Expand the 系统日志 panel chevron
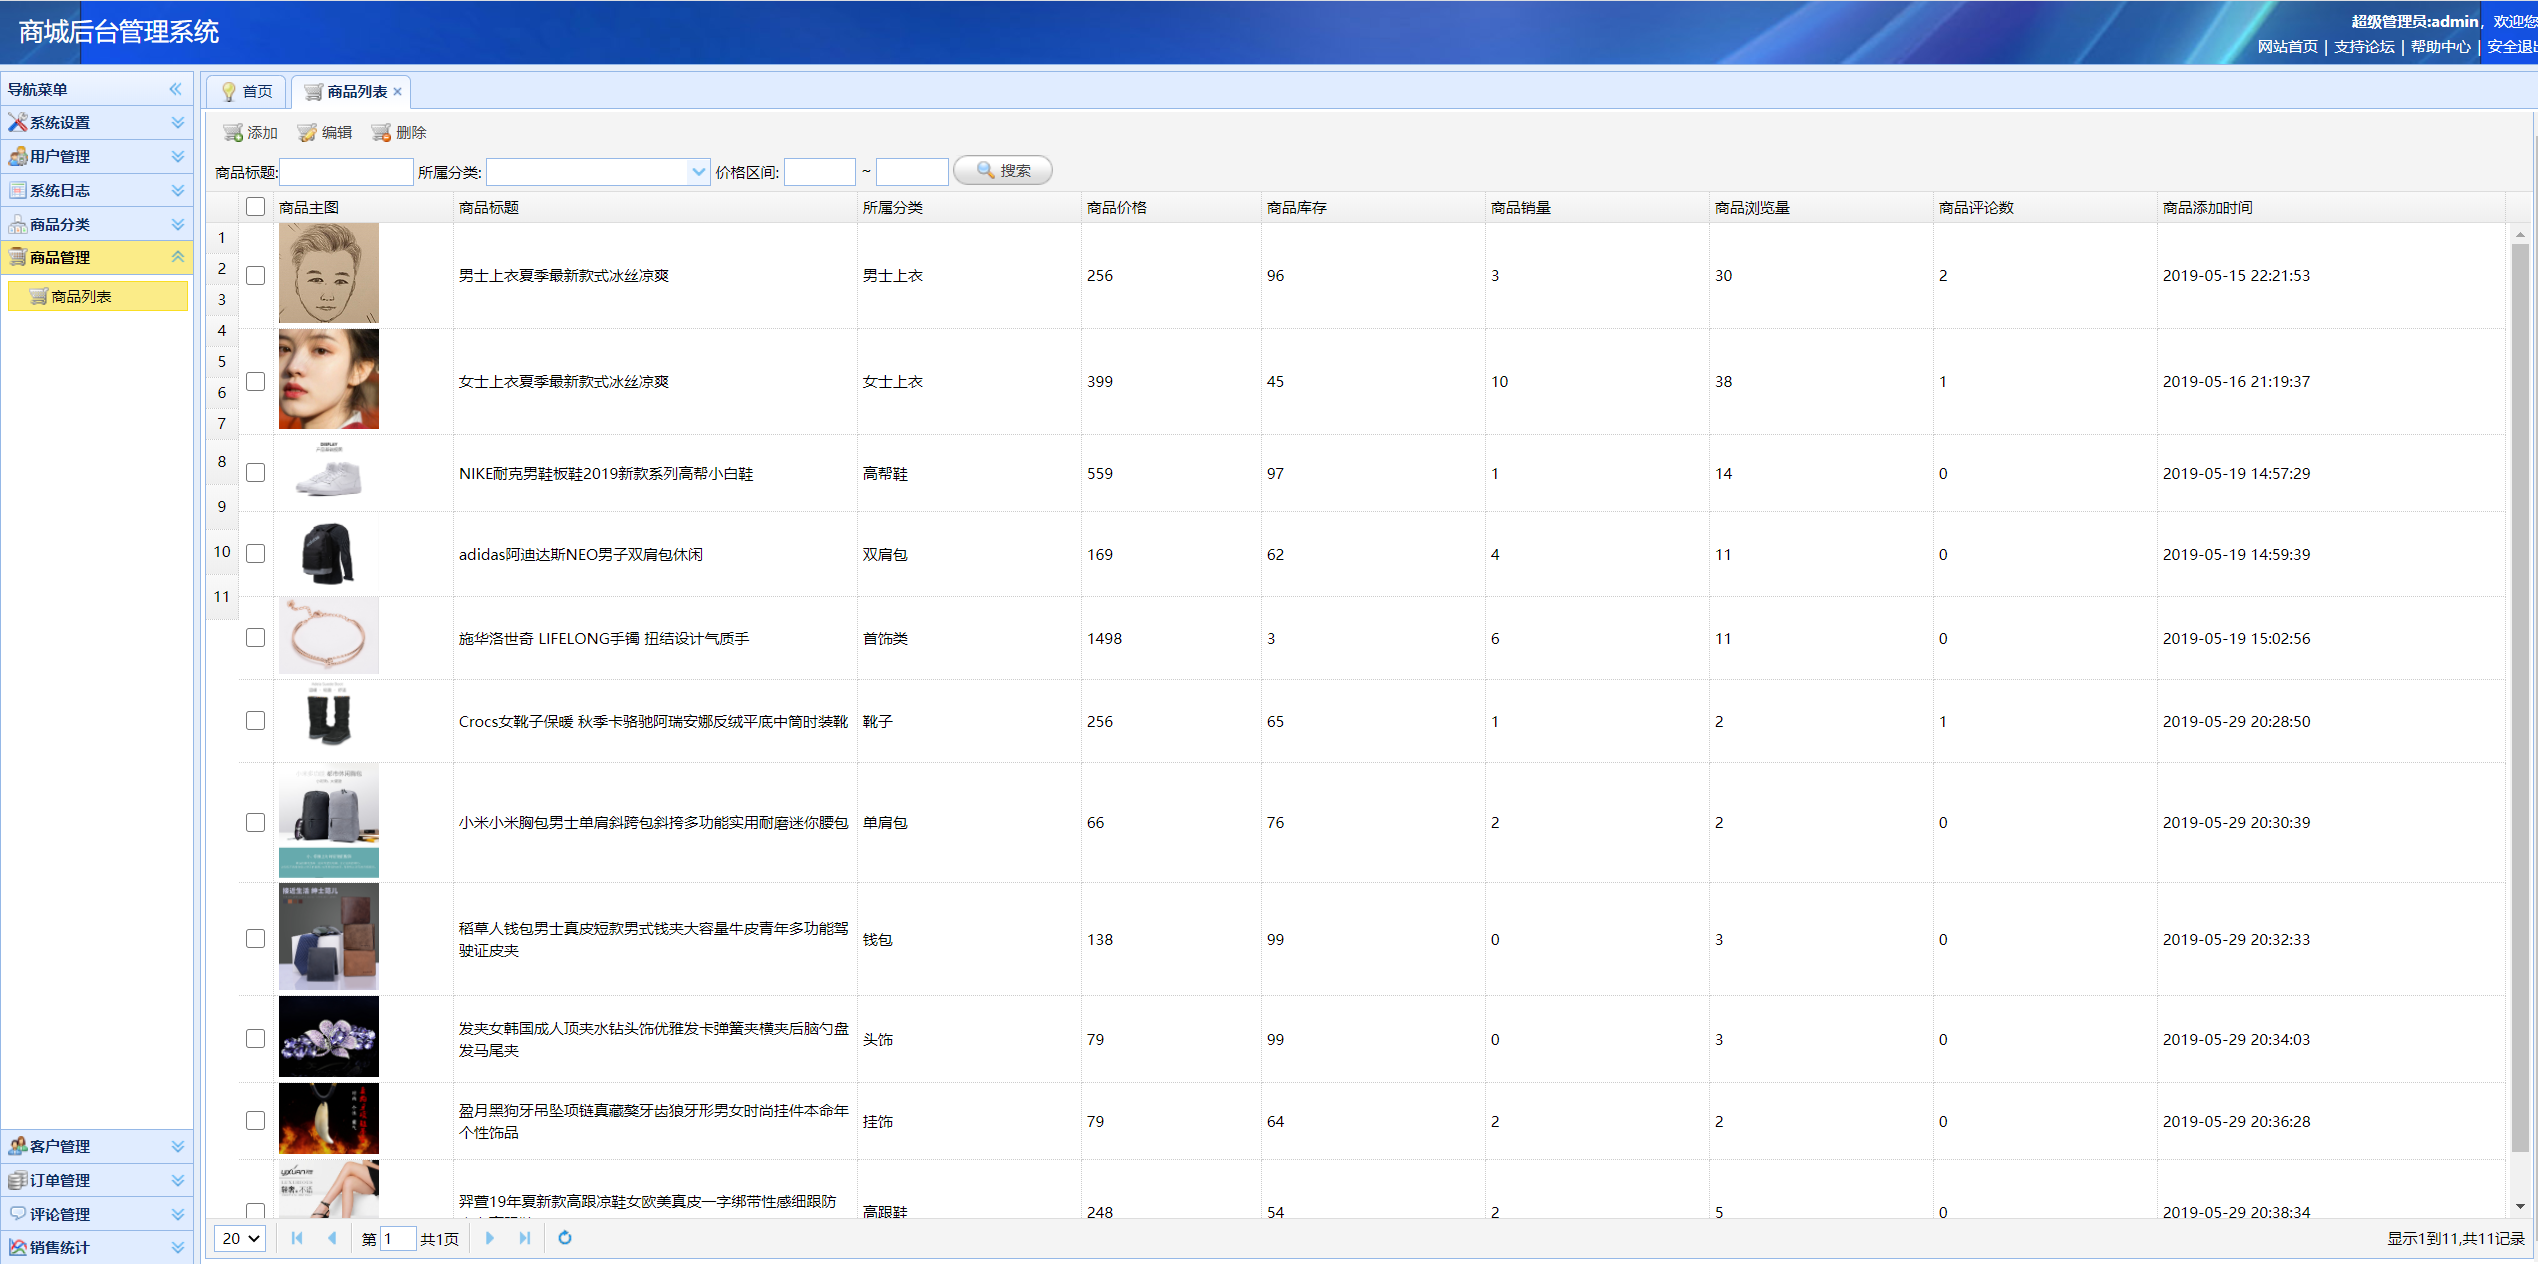The image size is (2538, 1264). tap(178, 190)
